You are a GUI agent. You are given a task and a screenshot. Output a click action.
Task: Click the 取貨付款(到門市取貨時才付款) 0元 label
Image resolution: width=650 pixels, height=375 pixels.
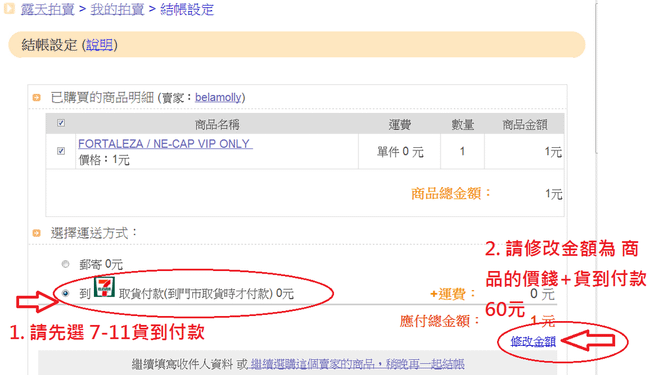[206, 293]
